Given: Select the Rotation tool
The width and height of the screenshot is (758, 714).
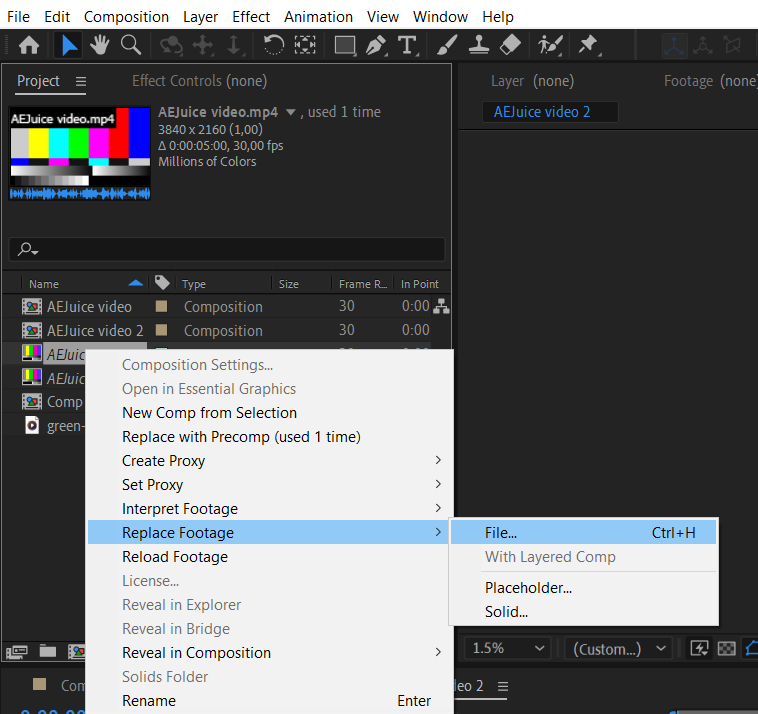Looking at the screenshot, I should [x=274, y=45].
